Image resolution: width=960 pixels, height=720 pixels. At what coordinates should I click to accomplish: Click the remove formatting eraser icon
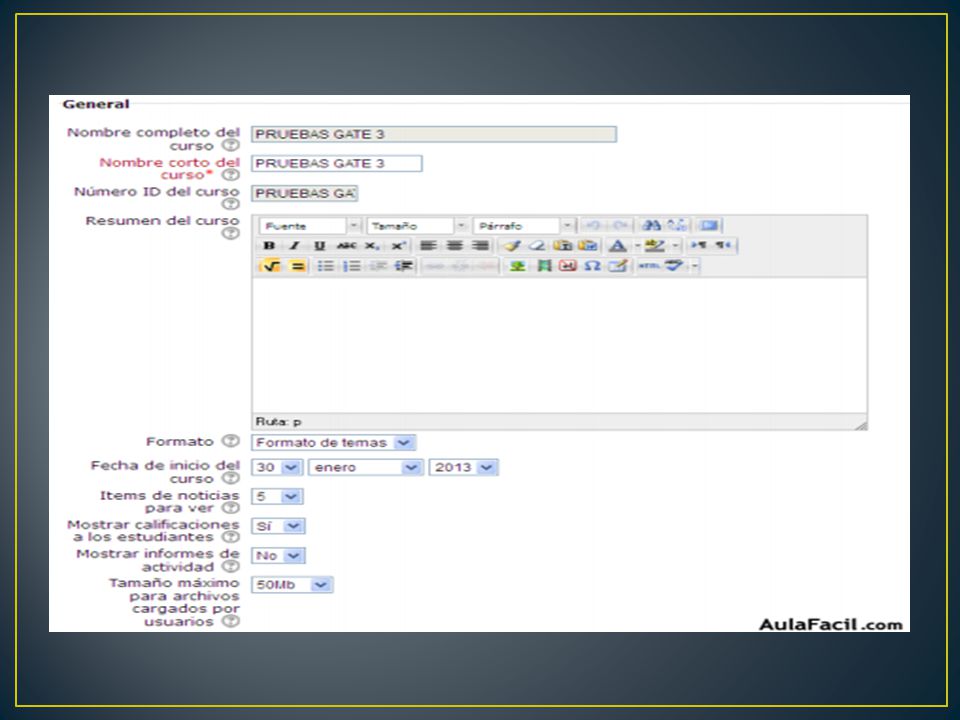coord(537,246)
